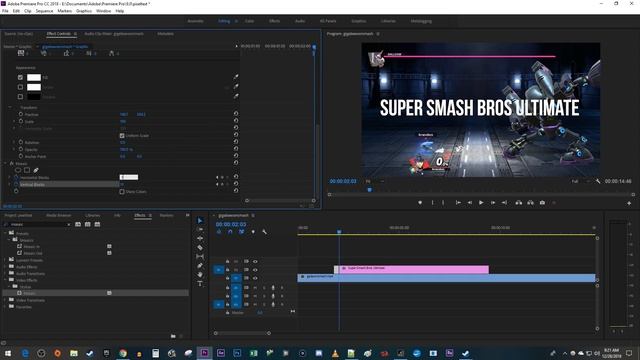
Task: Toggle the Fill checkbox in Appearance
Action: coord(20,77)
